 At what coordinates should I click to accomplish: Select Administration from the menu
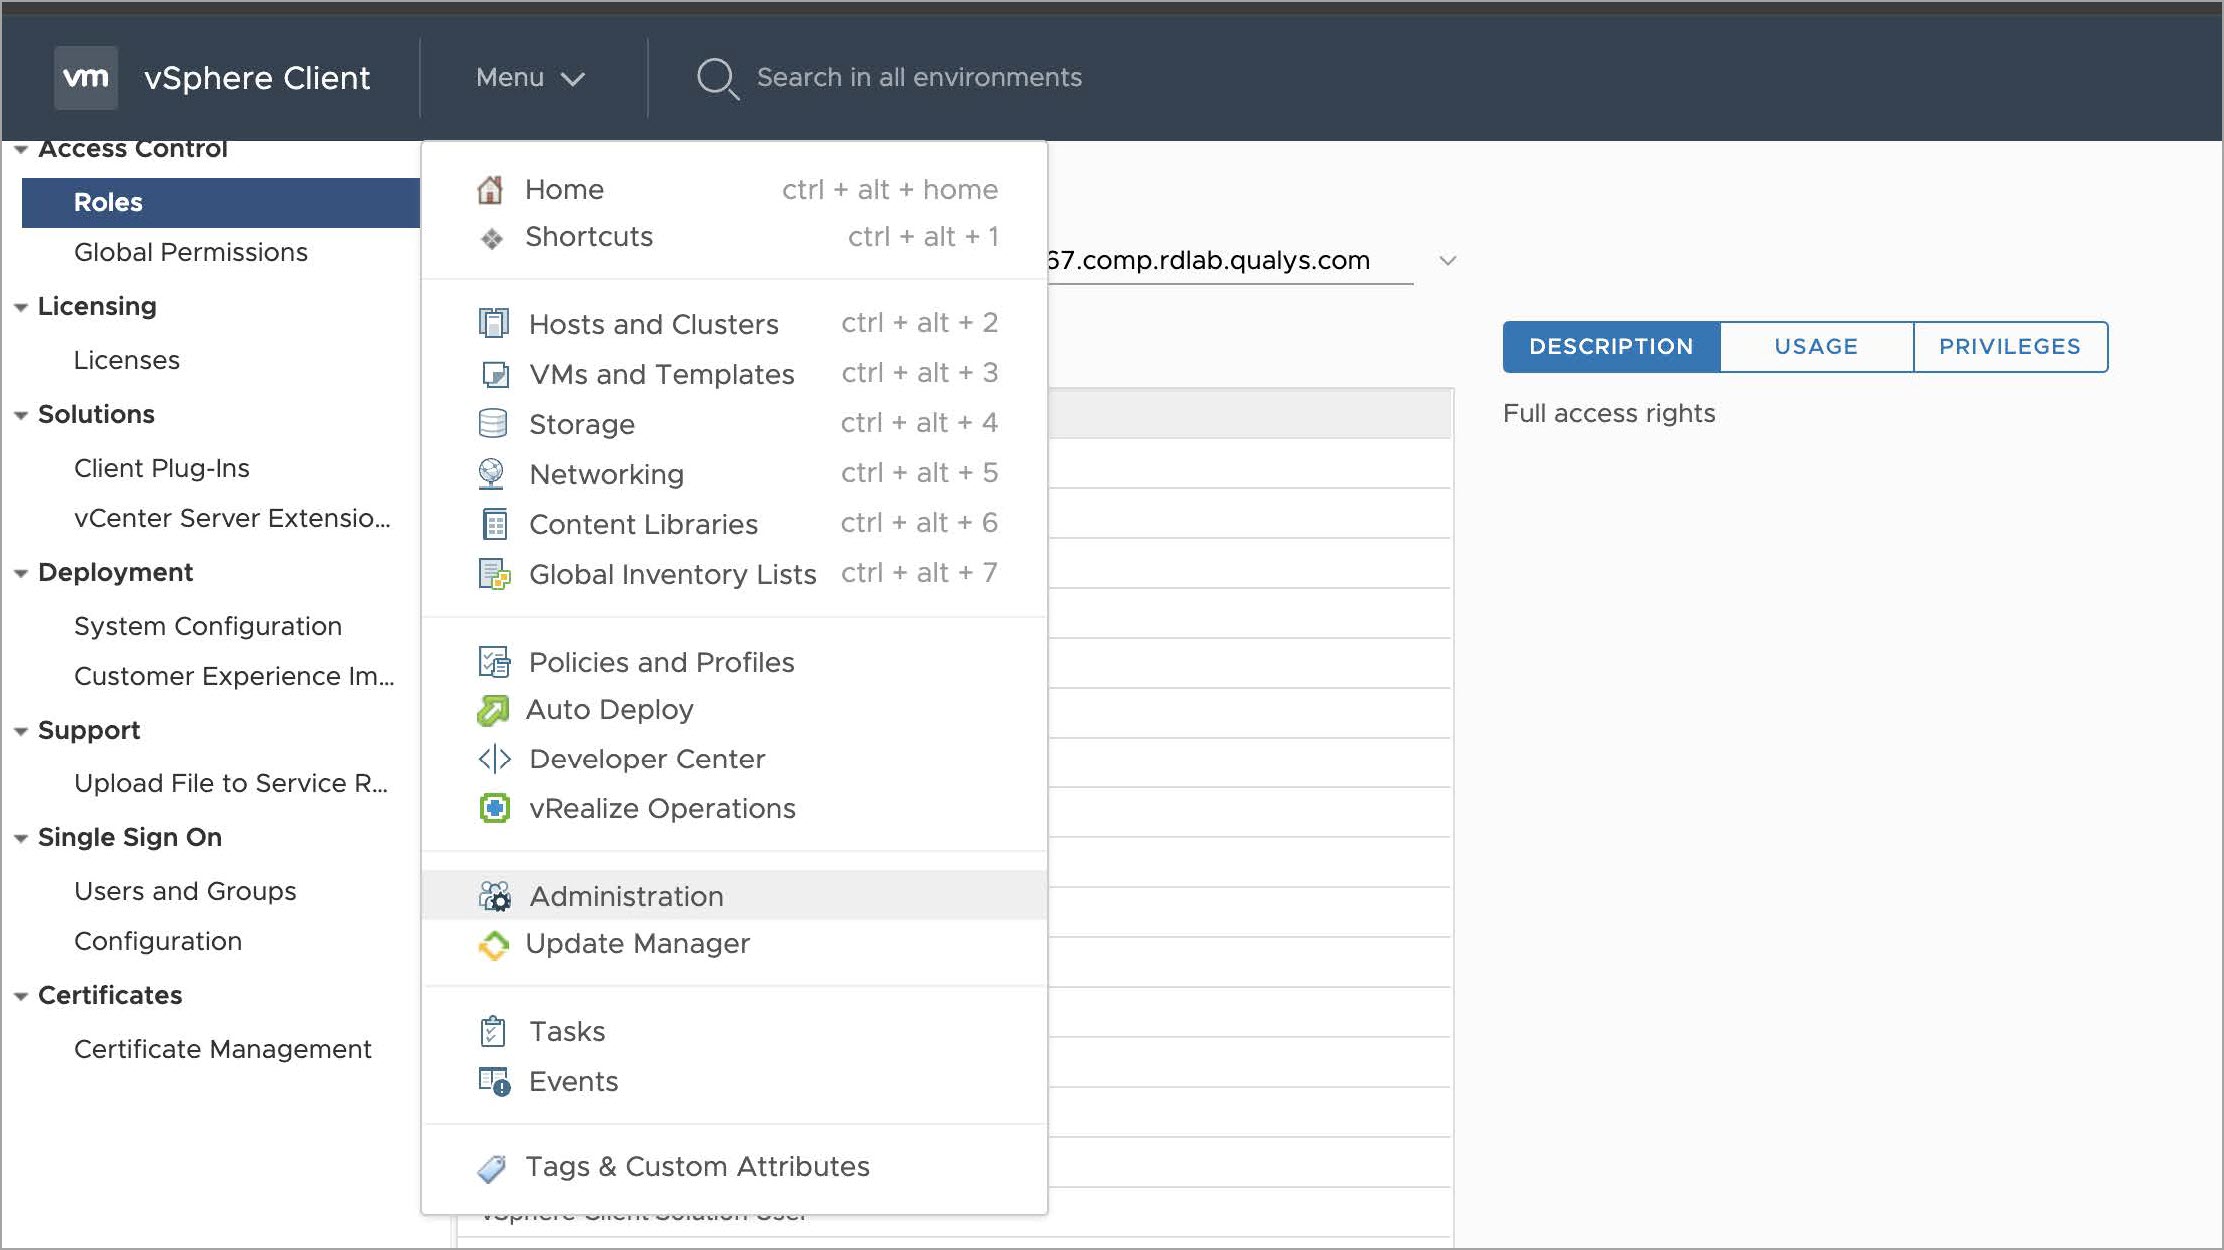(626, 896)
